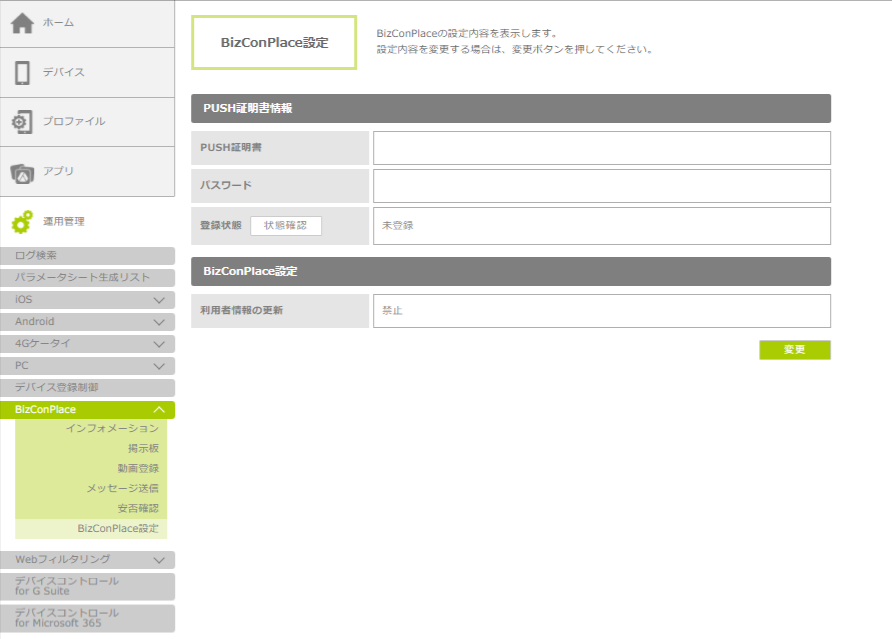The height and width of the screenshot is (639, 892).
Task: Click the Home house icon
Action: coord(22,23)
